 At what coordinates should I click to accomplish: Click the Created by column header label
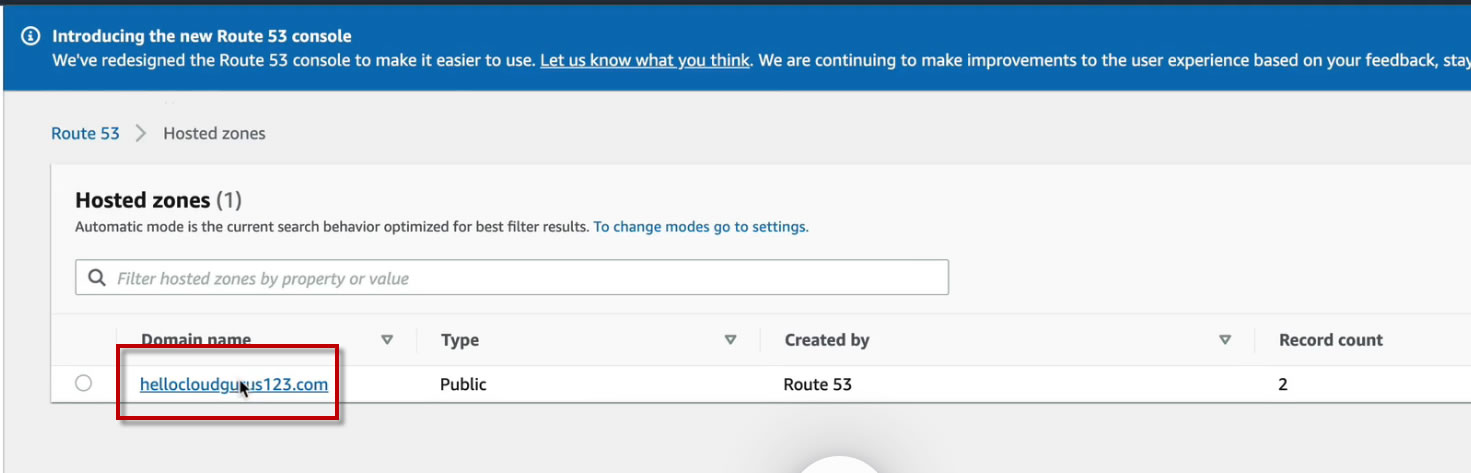[x=827, y=340]
